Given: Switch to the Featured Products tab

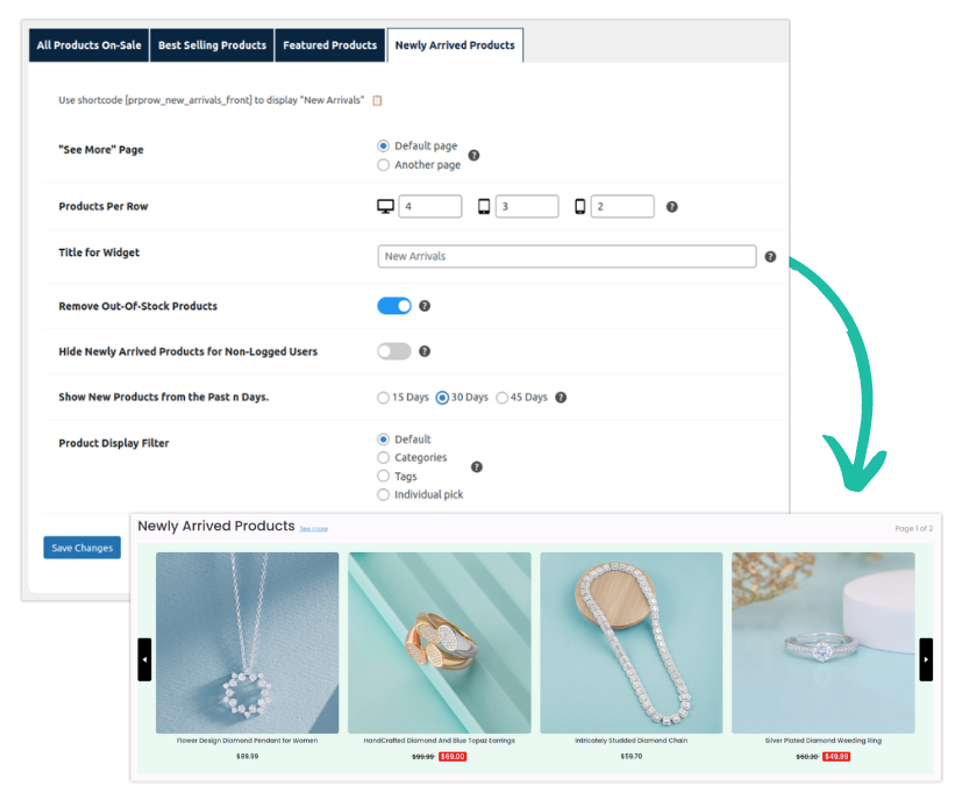Looking at the screenshot, I should pos(330,45).
